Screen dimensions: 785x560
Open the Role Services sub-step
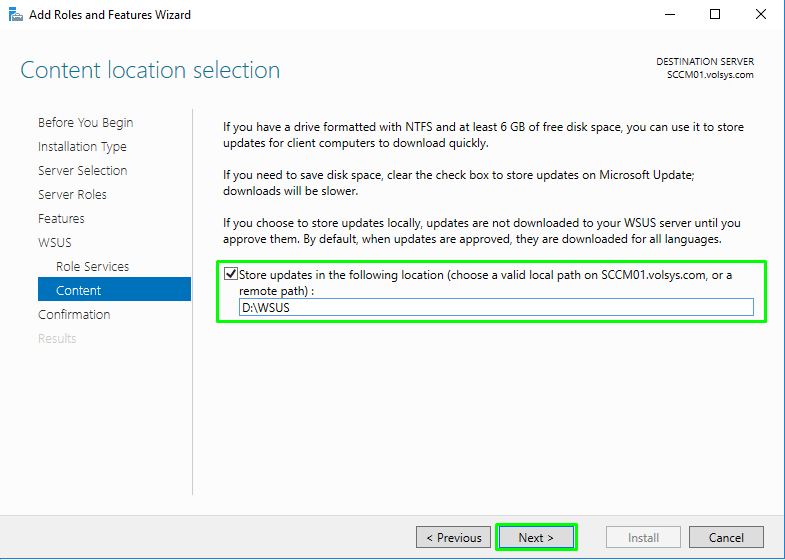point(92,266)
